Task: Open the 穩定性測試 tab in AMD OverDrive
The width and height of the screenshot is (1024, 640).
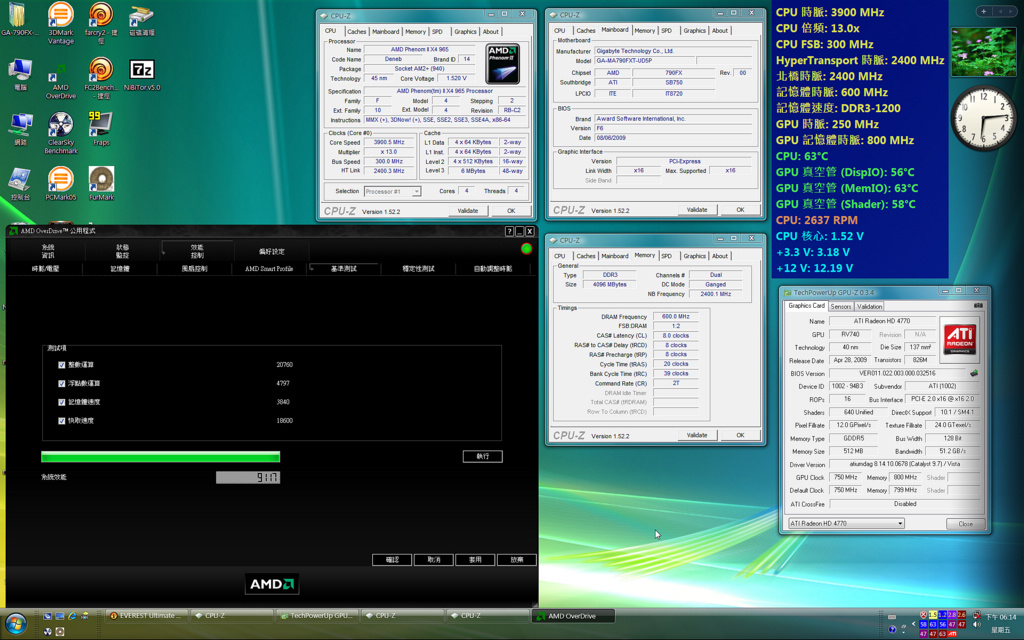Action: 418,268
